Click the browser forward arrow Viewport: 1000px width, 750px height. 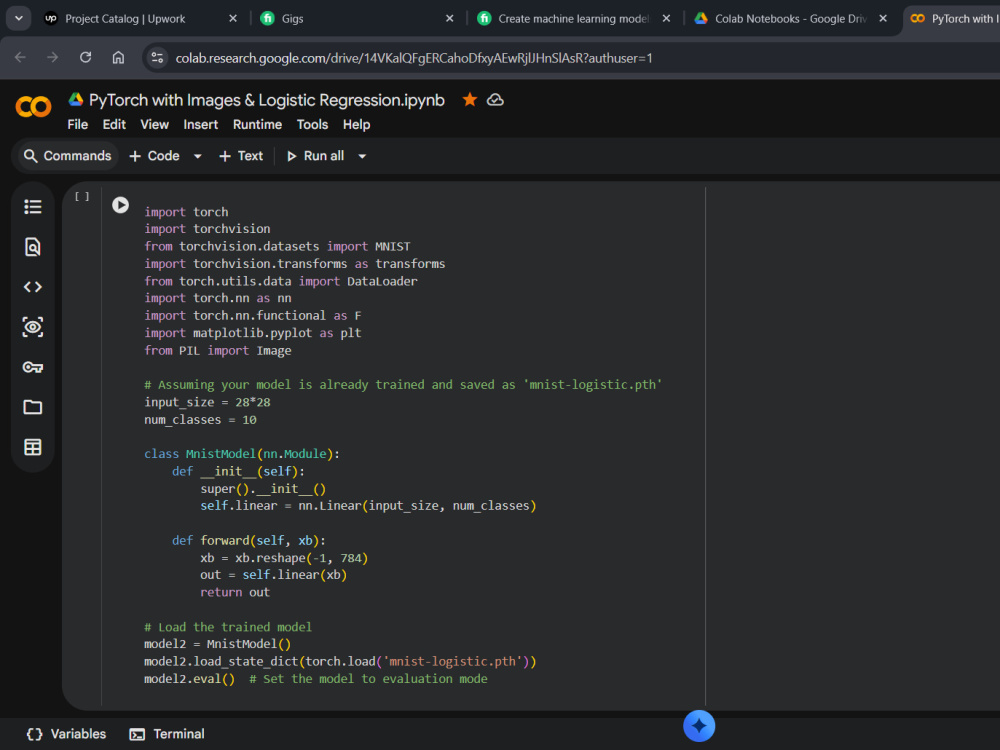(52, 57)
